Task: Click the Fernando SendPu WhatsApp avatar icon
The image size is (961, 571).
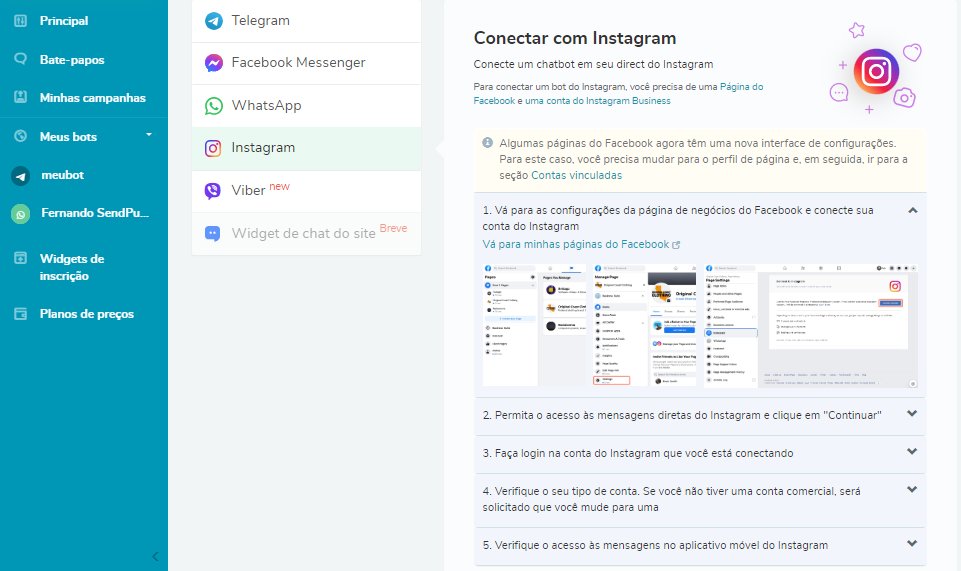Action: click(21, 214)
